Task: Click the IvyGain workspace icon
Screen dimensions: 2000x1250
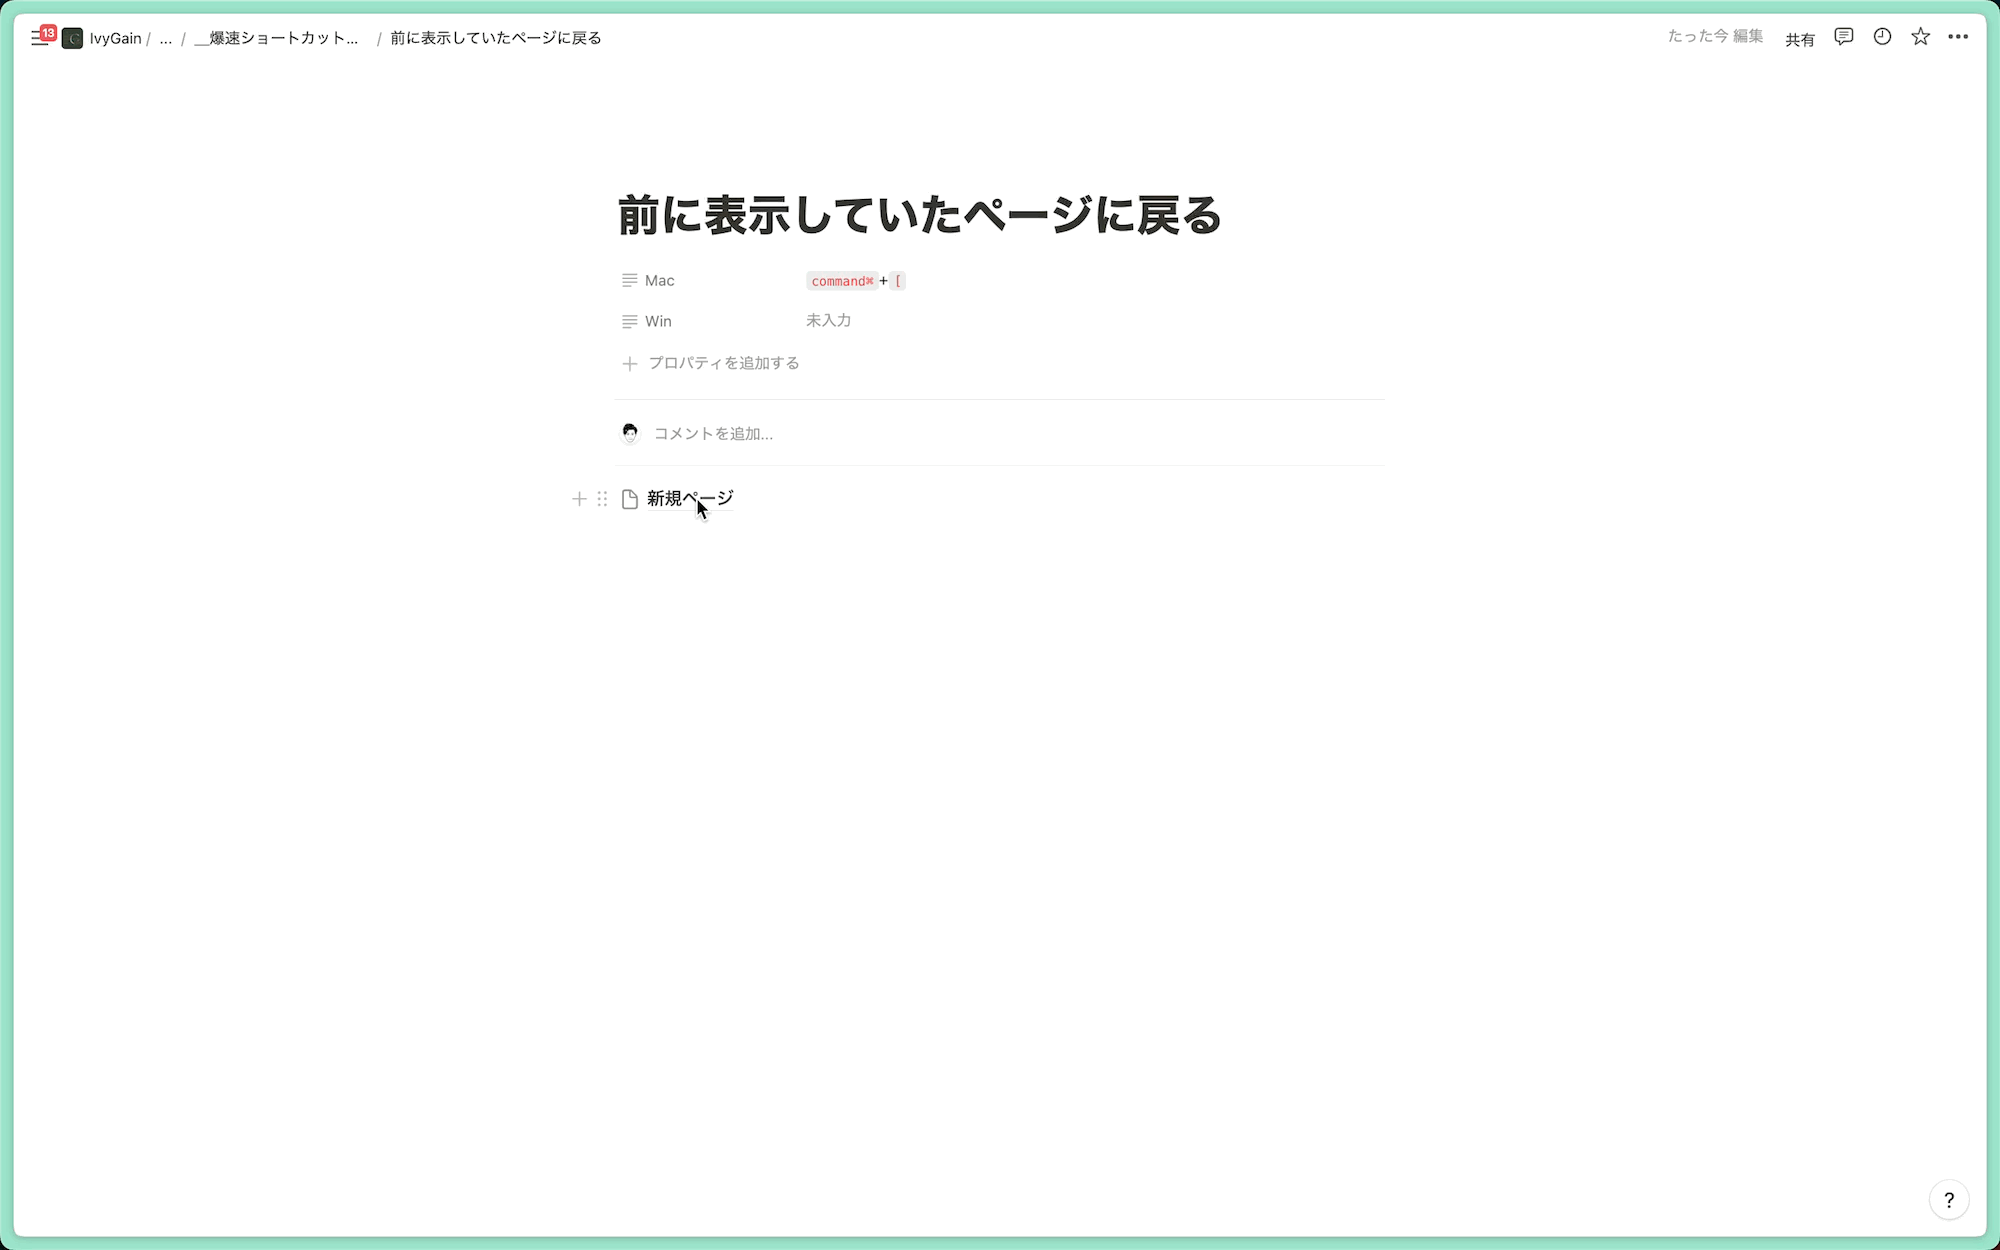Action: 72,38
